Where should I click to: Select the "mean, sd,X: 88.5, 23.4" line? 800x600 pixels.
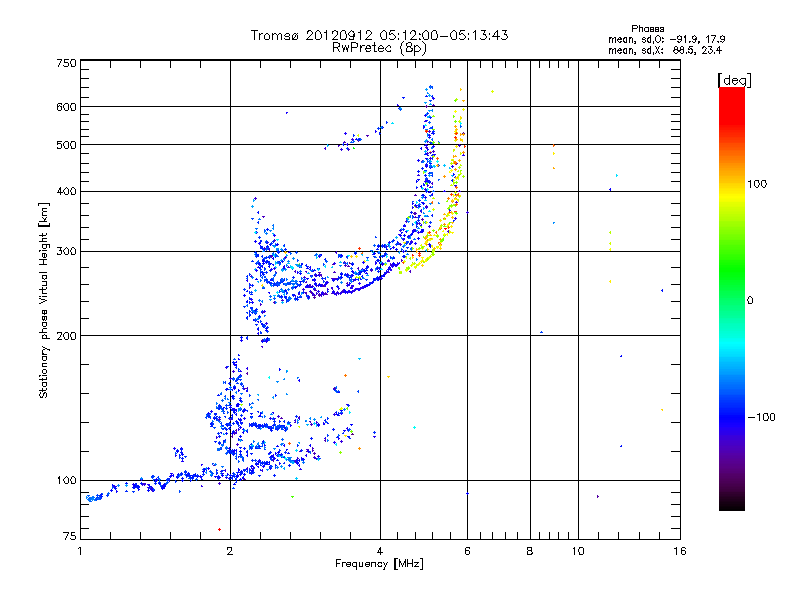click(664, 50)
